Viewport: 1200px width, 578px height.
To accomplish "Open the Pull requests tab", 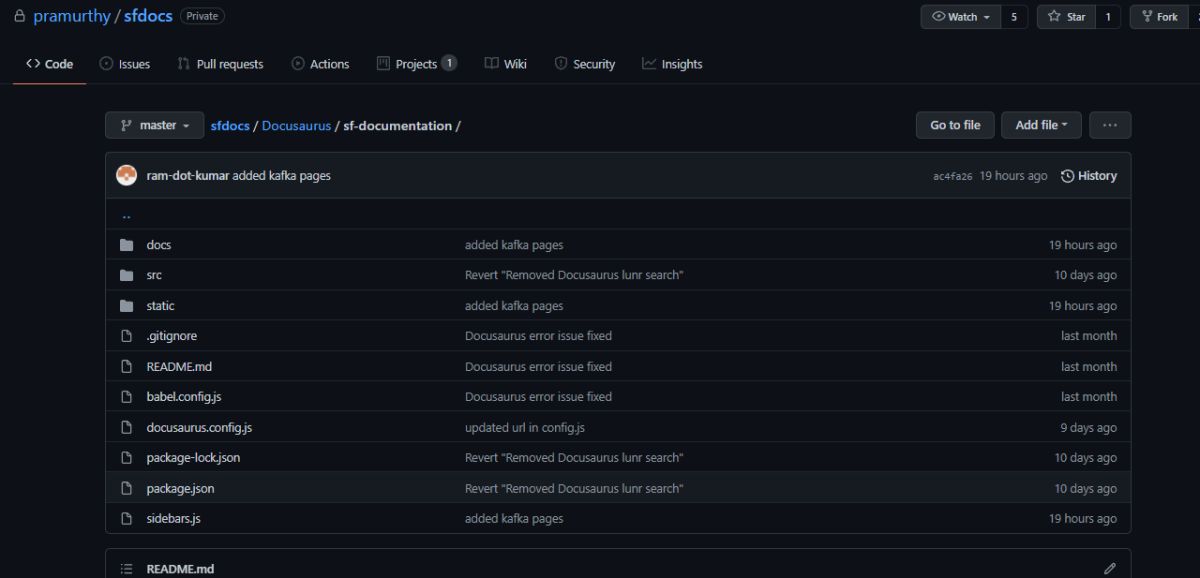I will pyautogui.click(x=220, y=64).
